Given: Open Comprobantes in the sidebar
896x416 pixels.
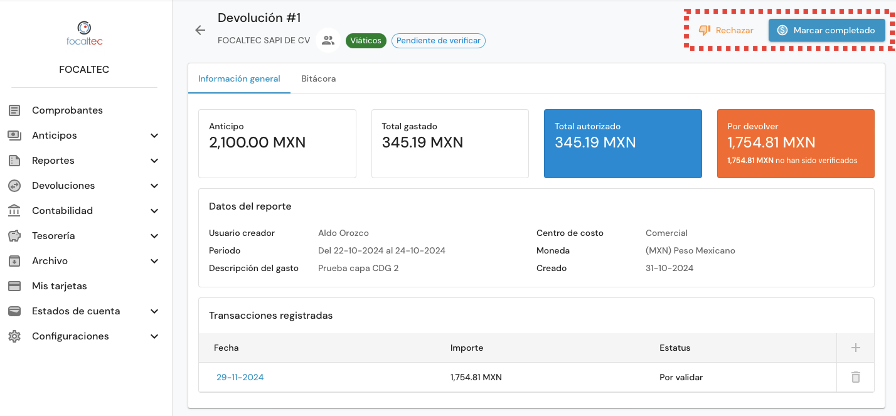Looking at the screenshot, I should pyautogui.click(x=67, y=110).
